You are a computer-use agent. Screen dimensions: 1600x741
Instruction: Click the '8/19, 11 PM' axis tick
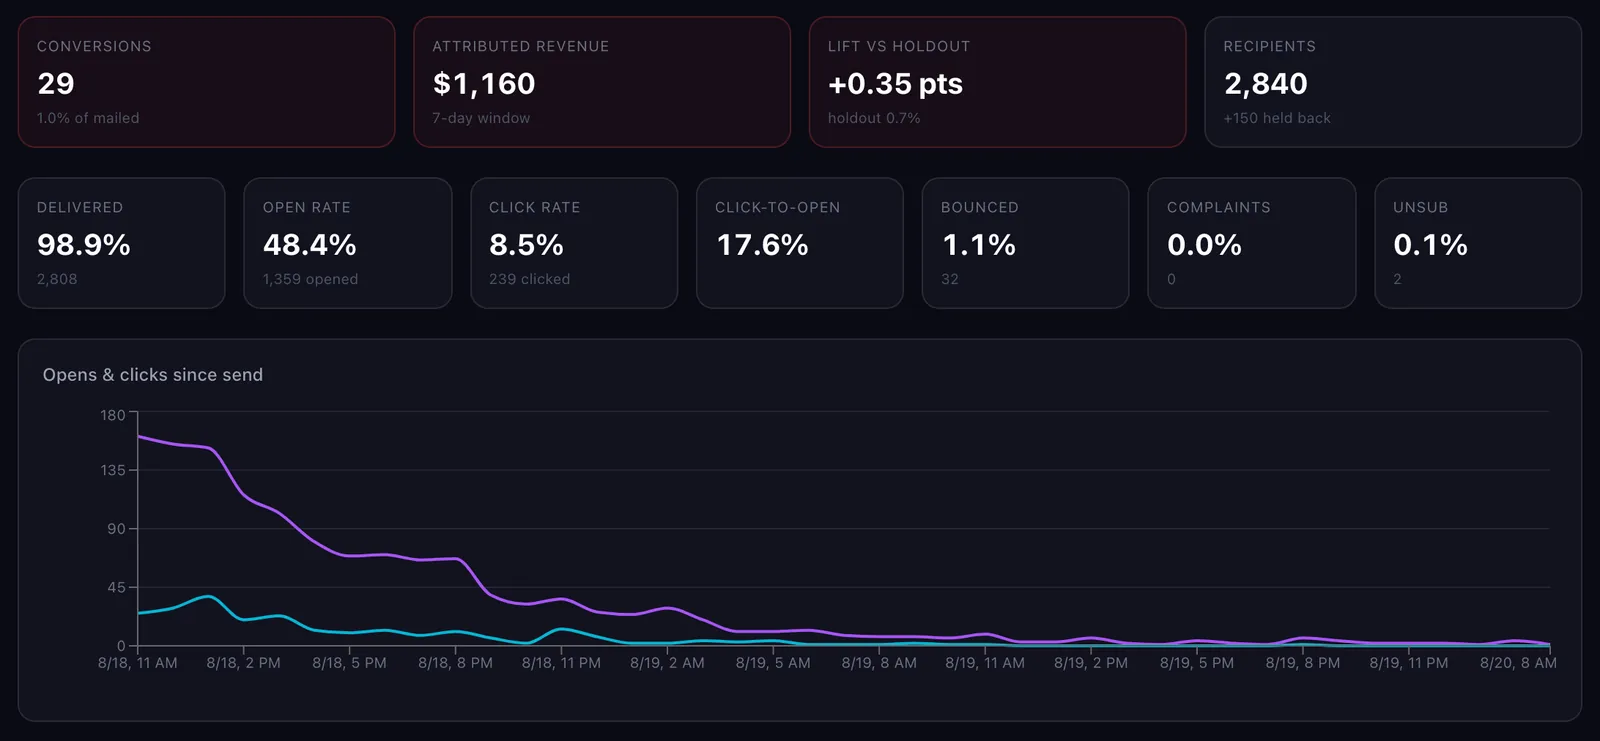[x=1409, y=663]
